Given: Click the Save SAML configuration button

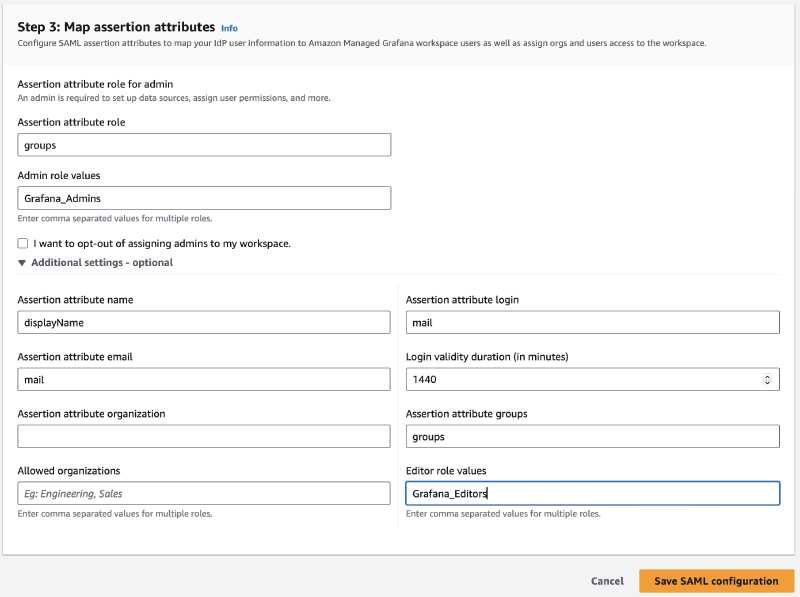Looking at the screenshot, I should pos(716,580).
